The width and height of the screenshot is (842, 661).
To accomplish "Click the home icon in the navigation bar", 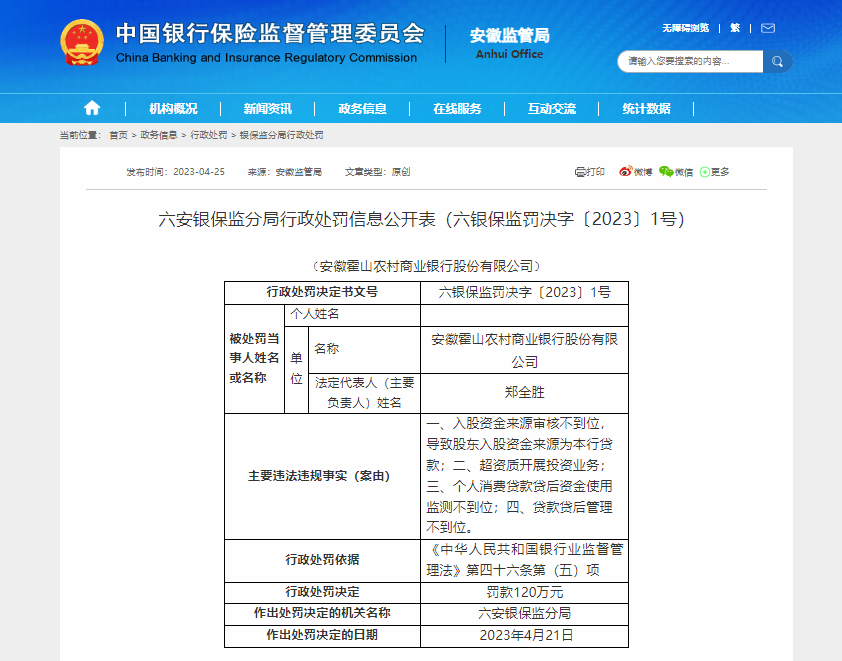I will click(x=91, y=108).
